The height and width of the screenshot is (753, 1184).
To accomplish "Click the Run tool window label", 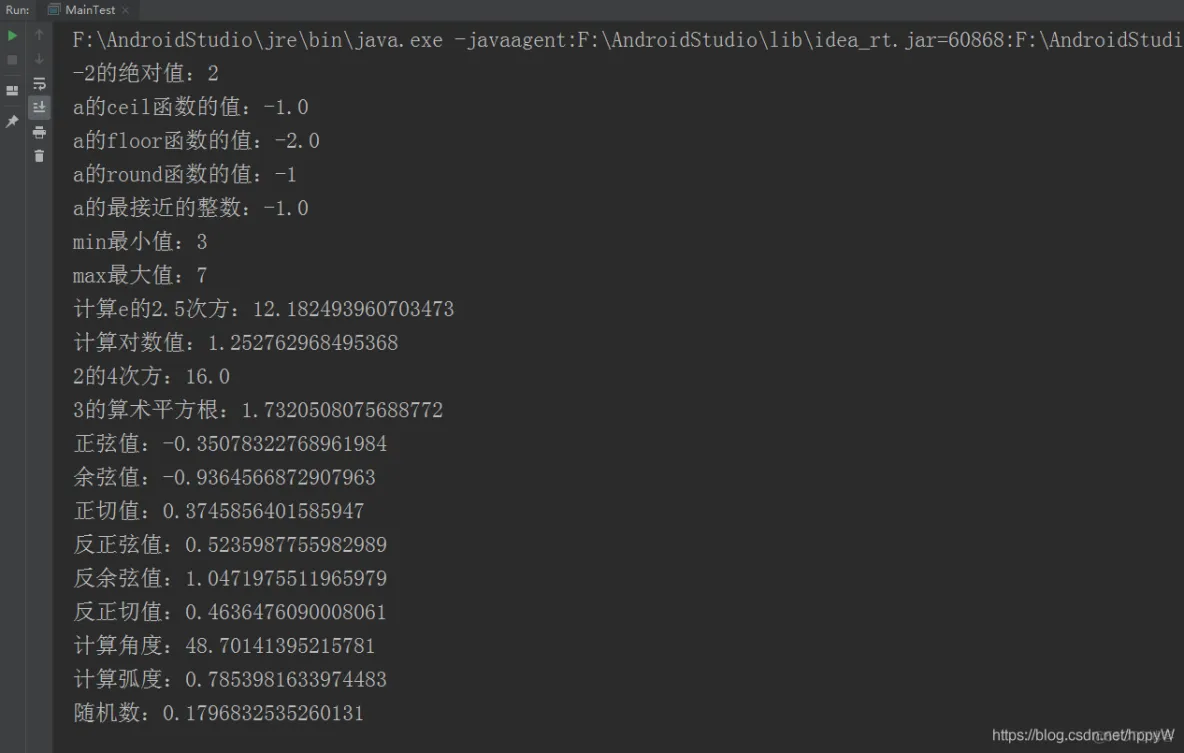I will click(17, 10).
